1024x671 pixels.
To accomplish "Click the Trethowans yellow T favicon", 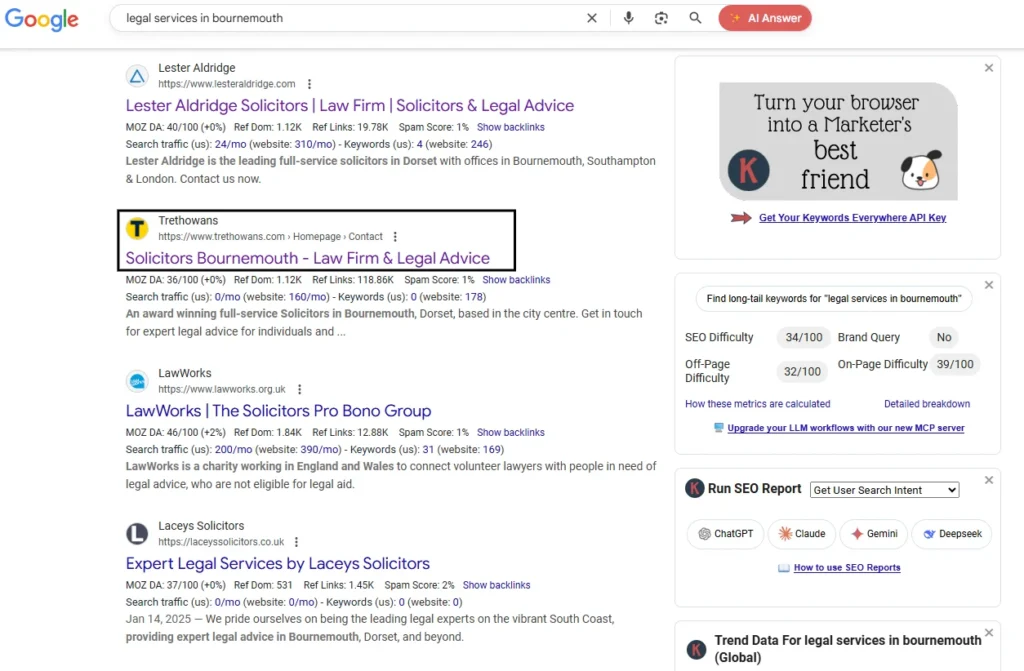I will click(137, 229).
